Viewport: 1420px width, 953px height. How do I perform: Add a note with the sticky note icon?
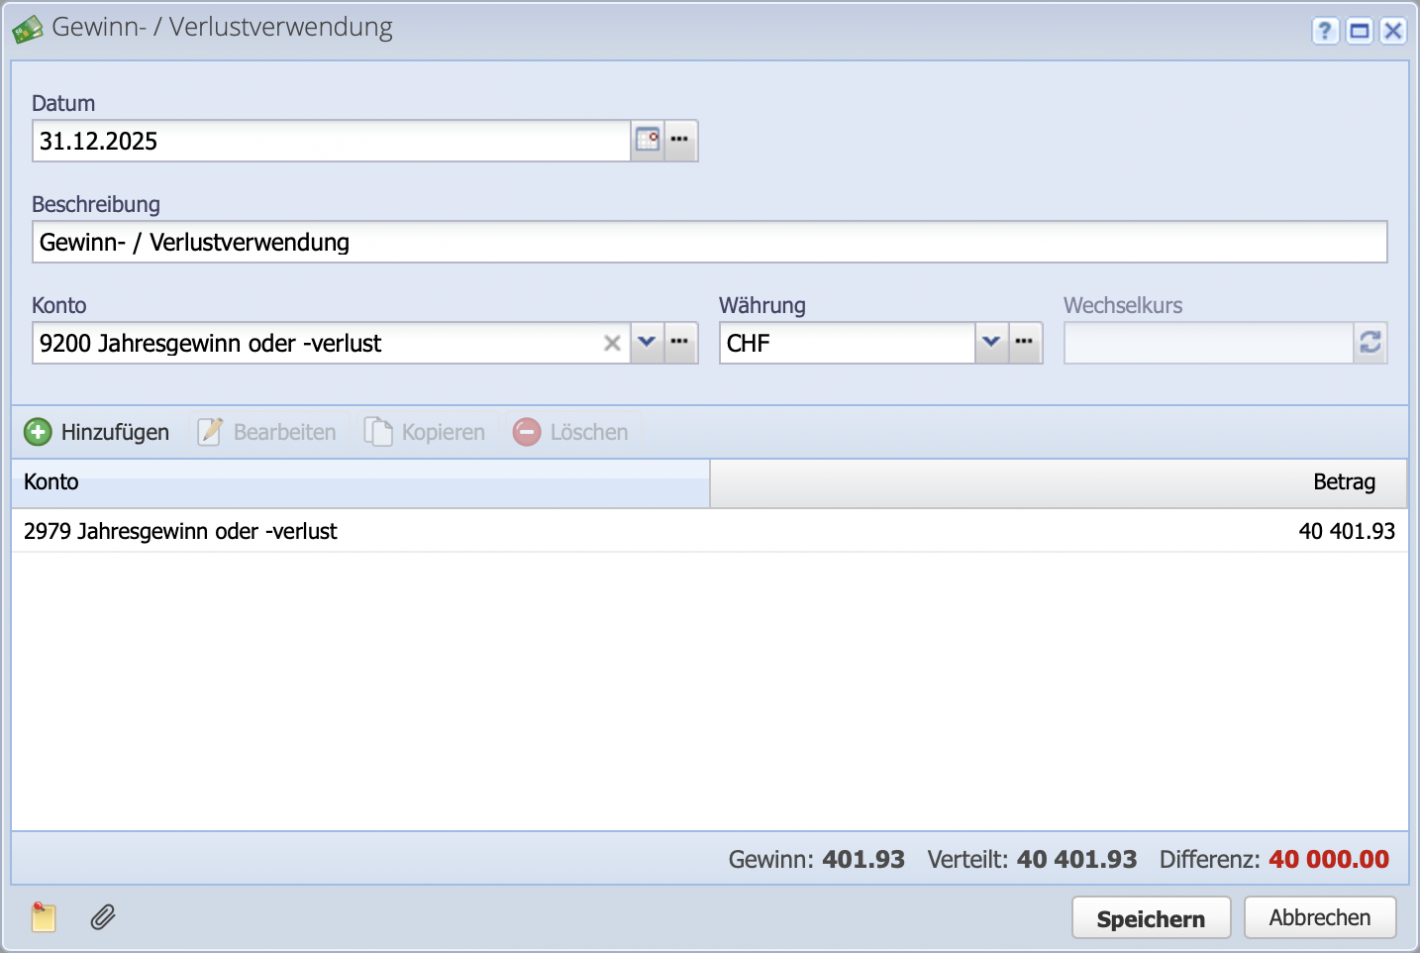pos(42,917)
